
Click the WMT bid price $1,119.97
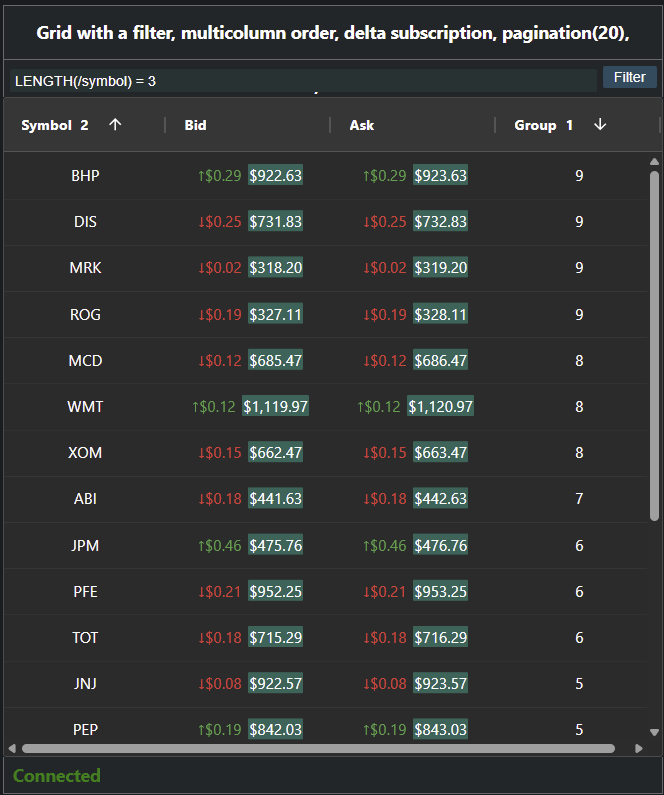[x=275, y=407]
